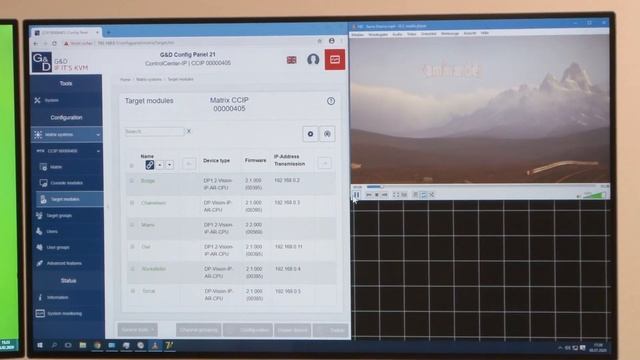The width and height of the screenshot is (640, 360).
Task: Click the Delete button below table
Action: (x=331, y=330)
